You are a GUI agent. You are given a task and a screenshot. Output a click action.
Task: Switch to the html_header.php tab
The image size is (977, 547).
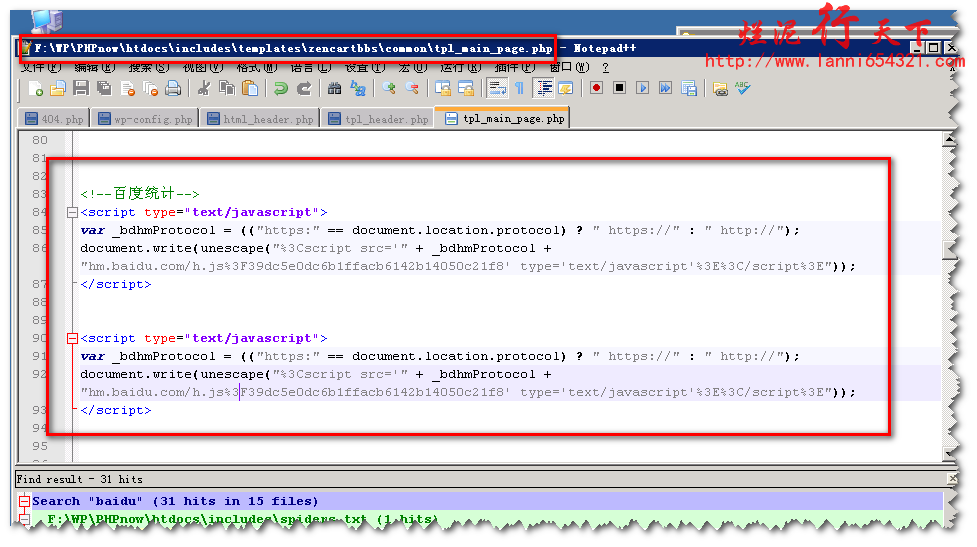(260, 119)
